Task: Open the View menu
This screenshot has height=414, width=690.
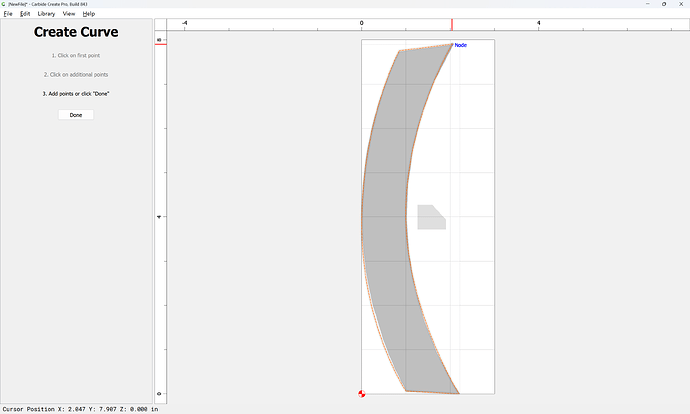Action: 69,14
